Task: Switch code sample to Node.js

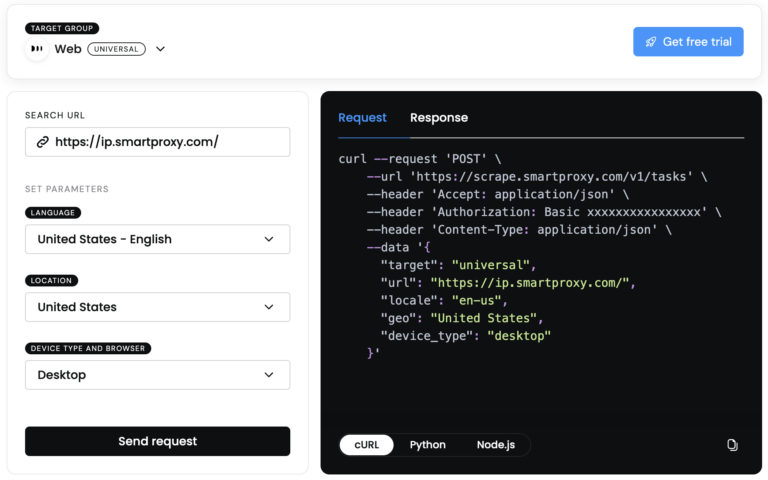Action: pyautogui.click(x=496, y=445)
